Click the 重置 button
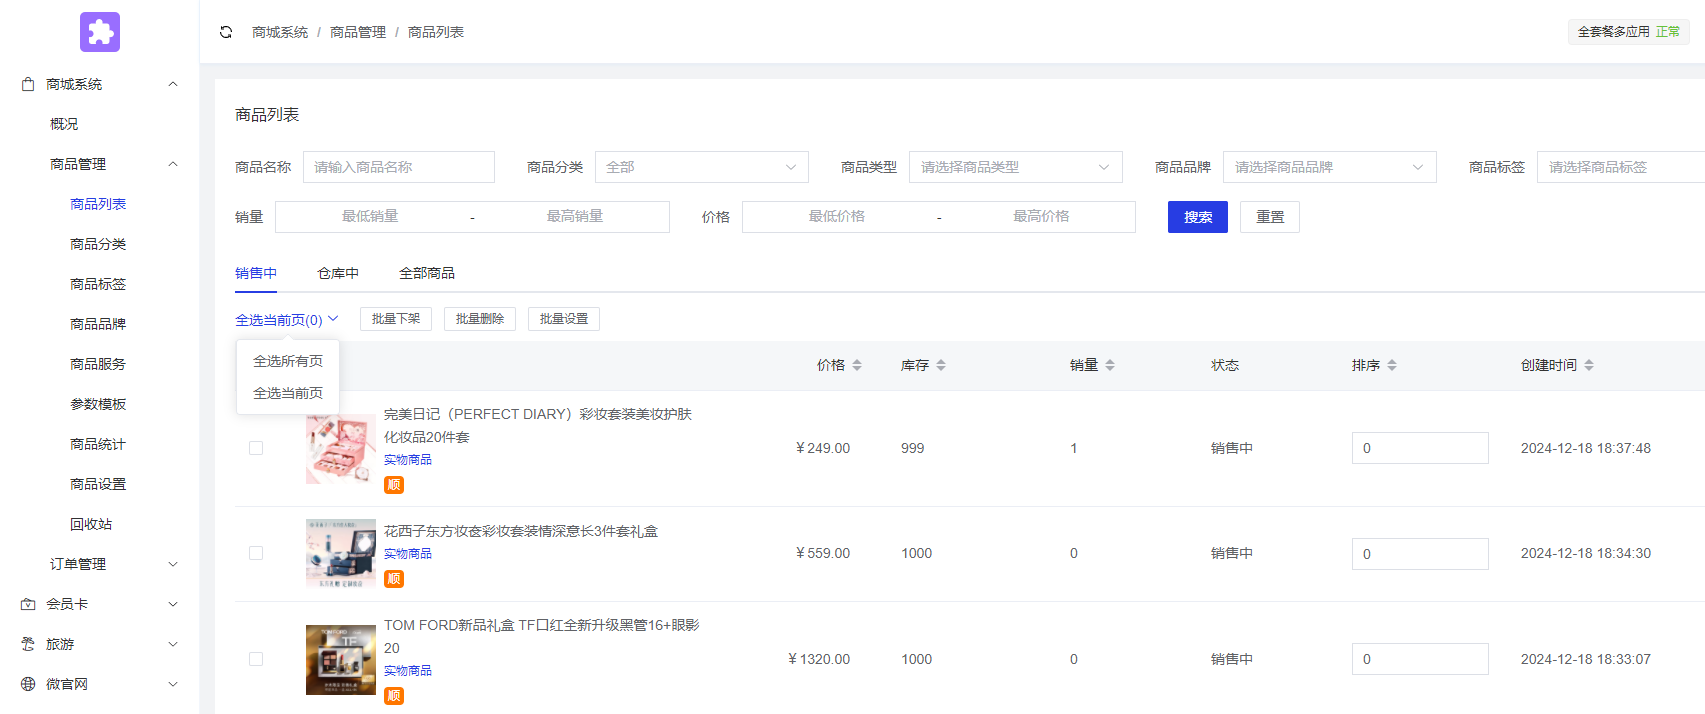 pos(1270,217)
